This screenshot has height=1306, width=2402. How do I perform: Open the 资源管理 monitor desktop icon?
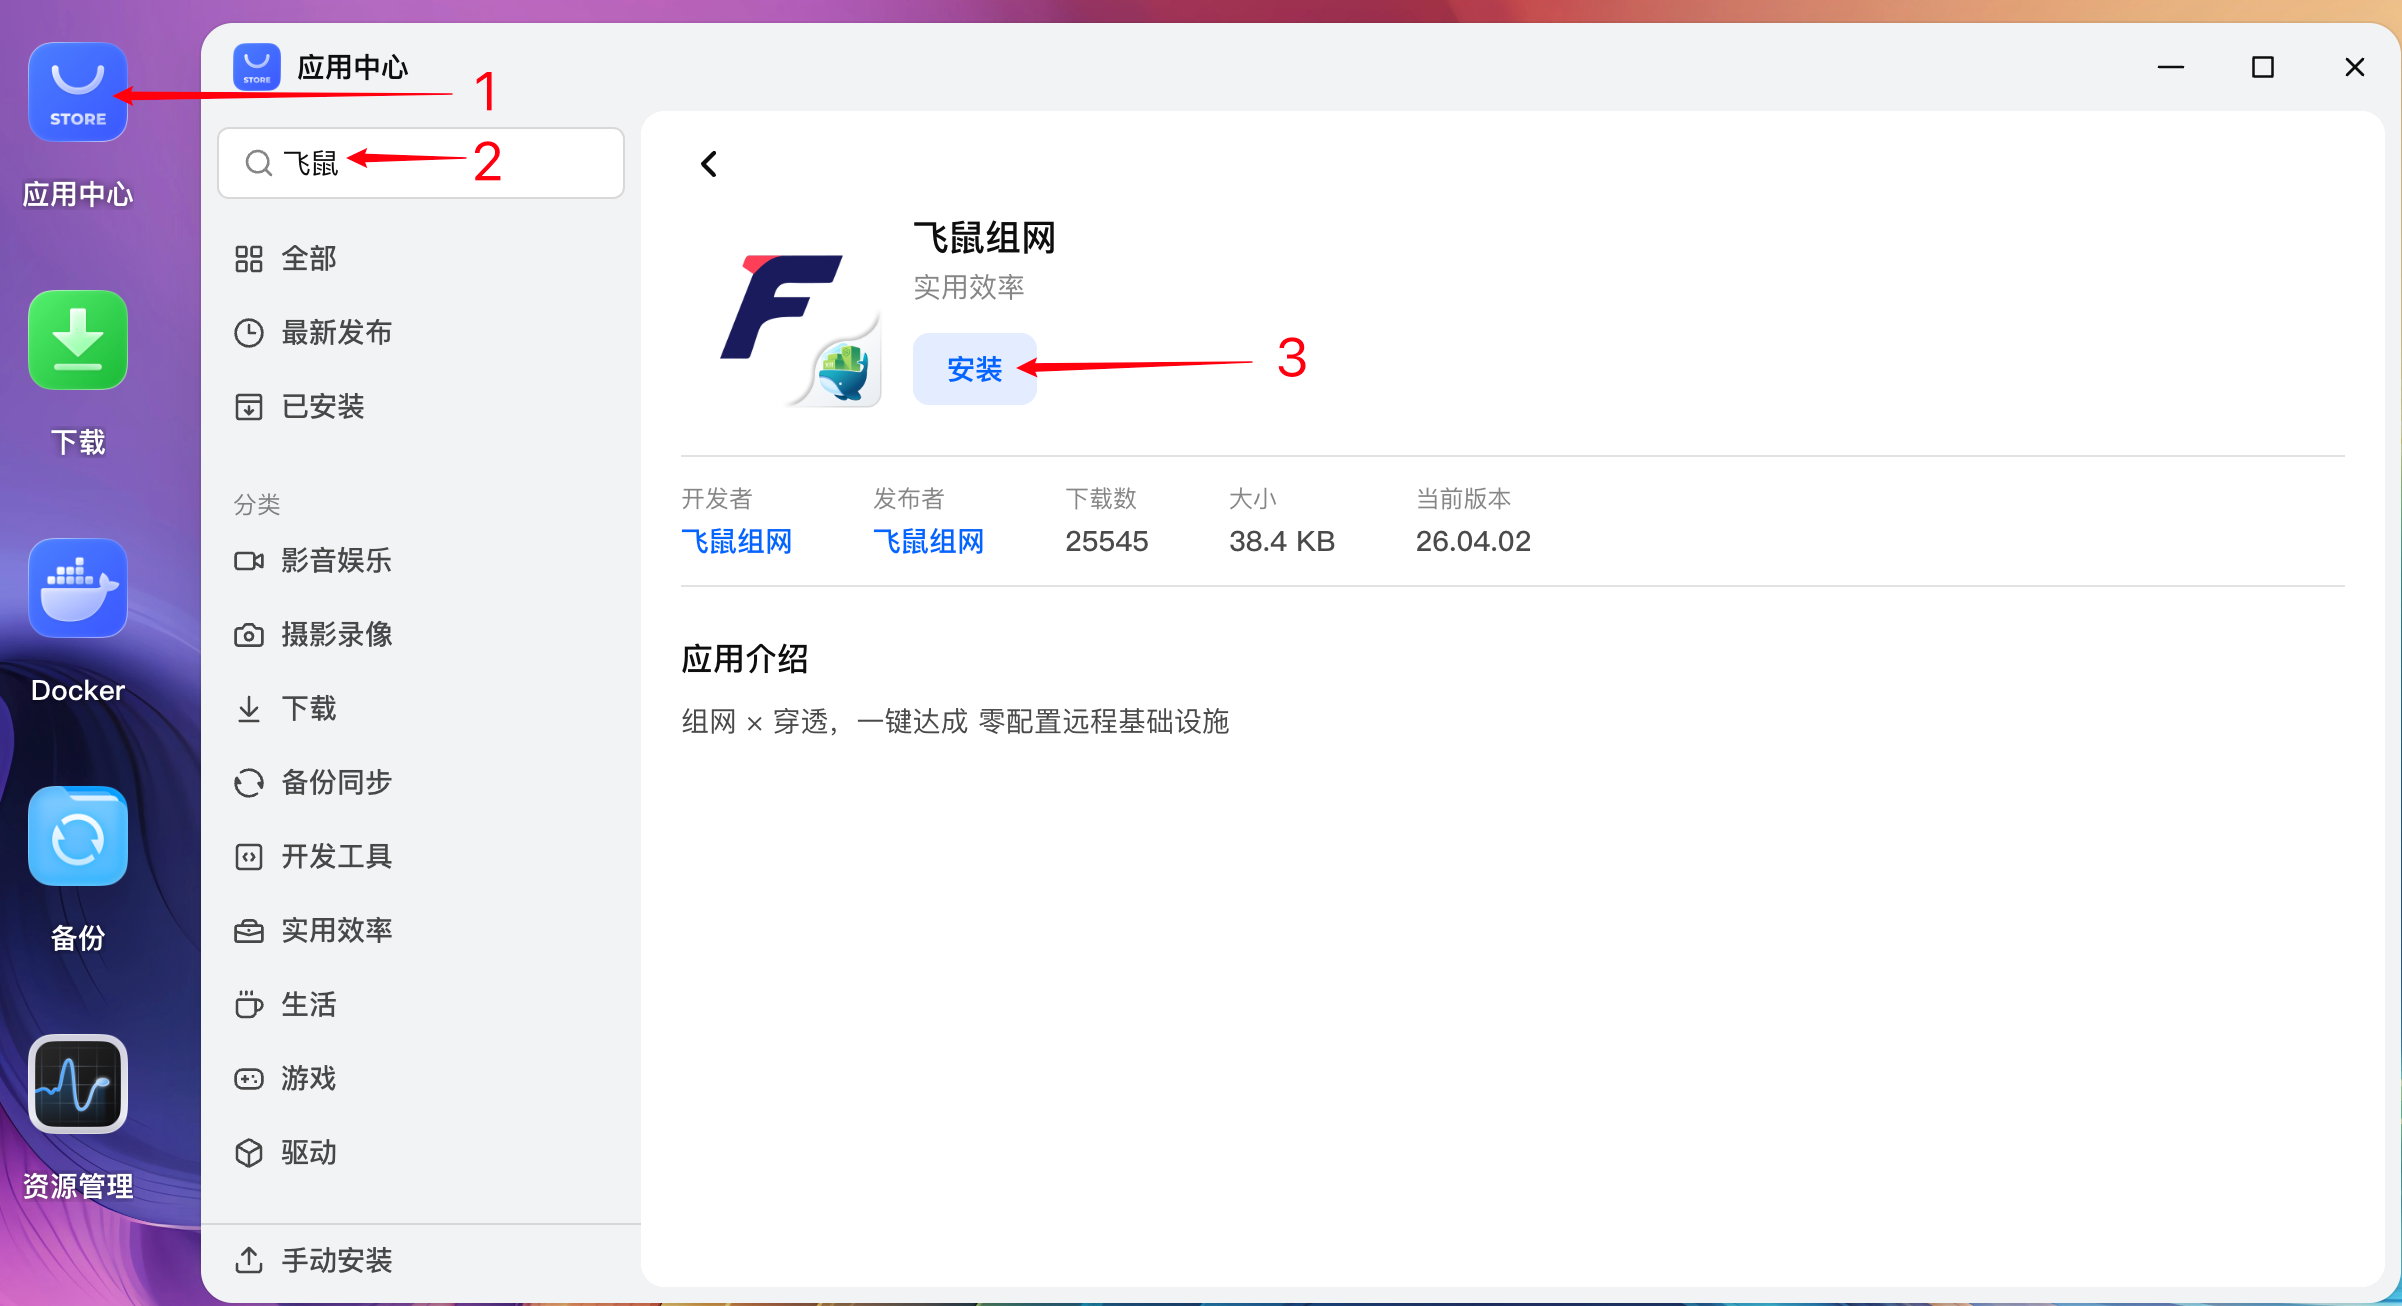click(78, 1084)
